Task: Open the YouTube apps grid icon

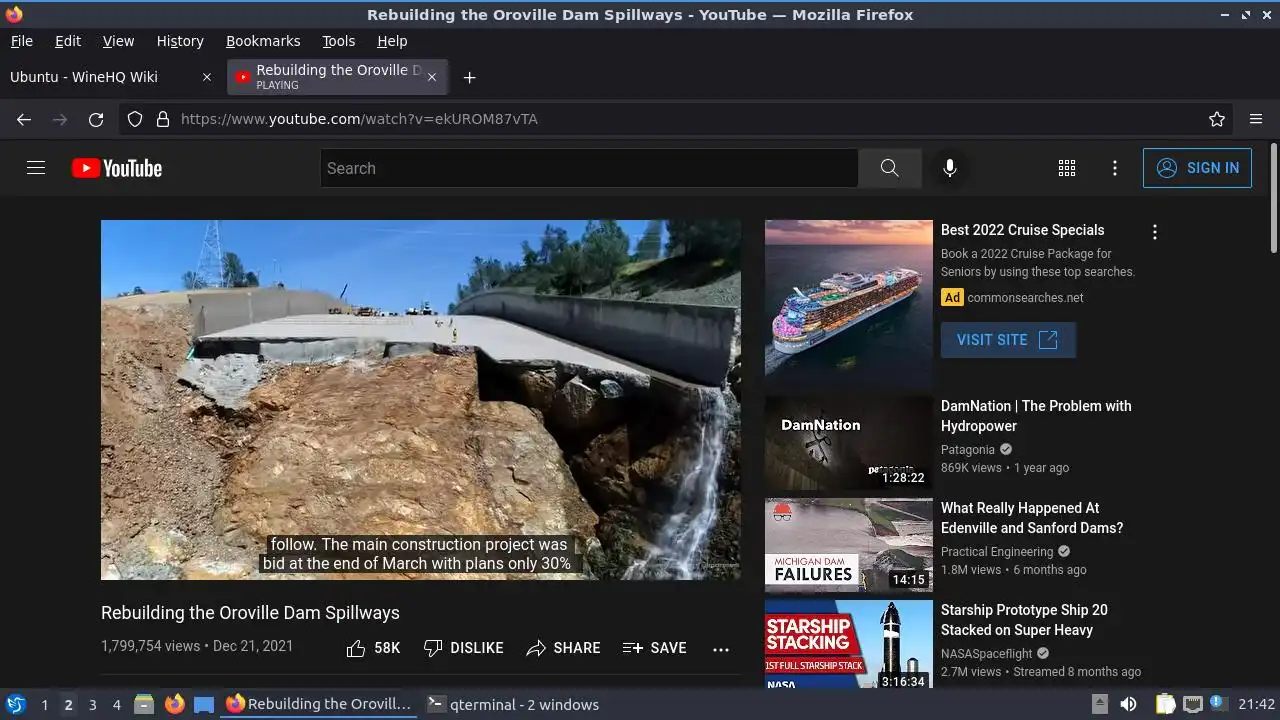Action: (x=1067, y=168)
